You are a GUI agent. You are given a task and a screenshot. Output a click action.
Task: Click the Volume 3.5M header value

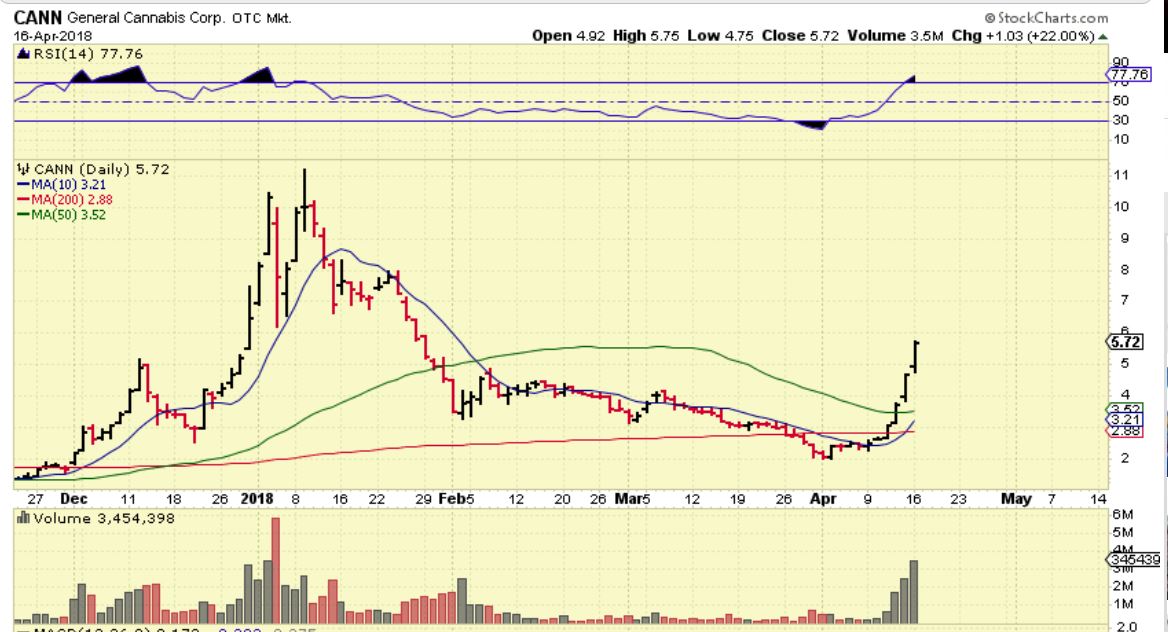[895, 36]
